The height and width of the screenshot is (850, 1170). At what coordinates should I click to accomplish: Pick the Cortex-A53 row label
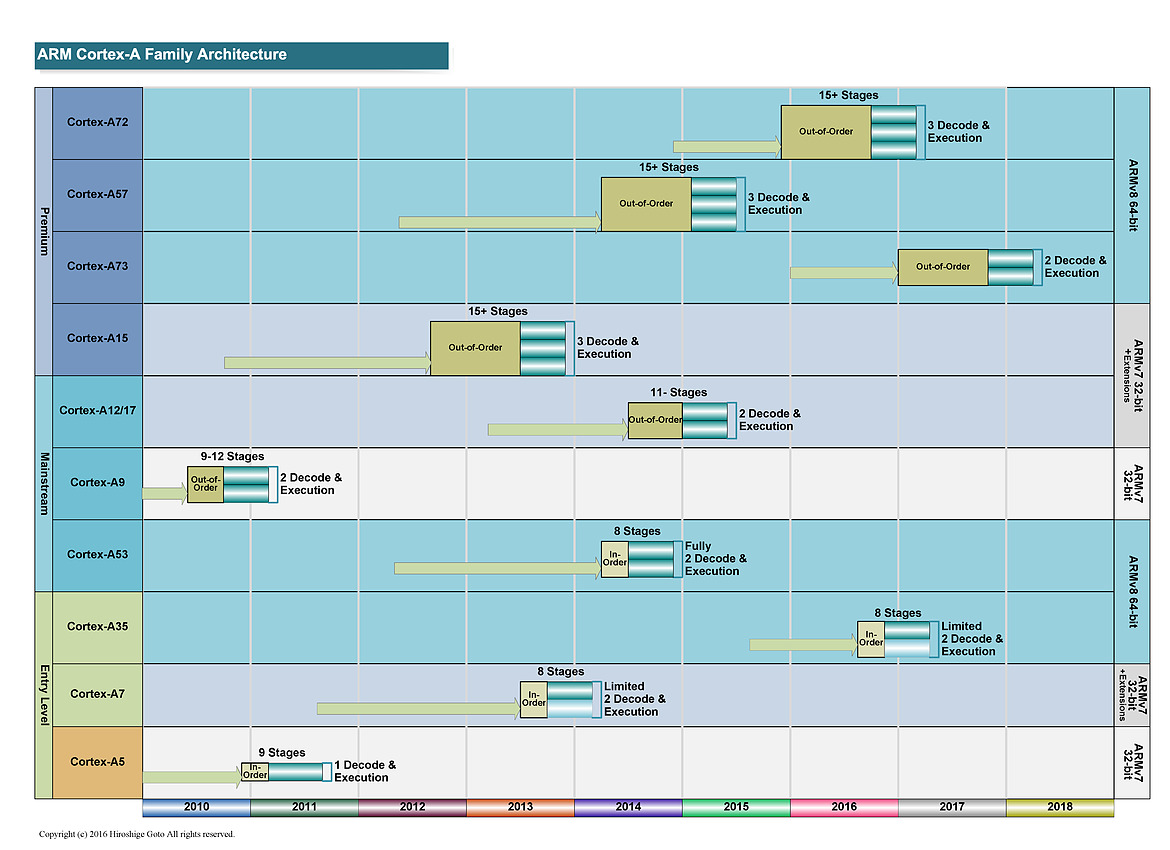(x=98, y=554)
